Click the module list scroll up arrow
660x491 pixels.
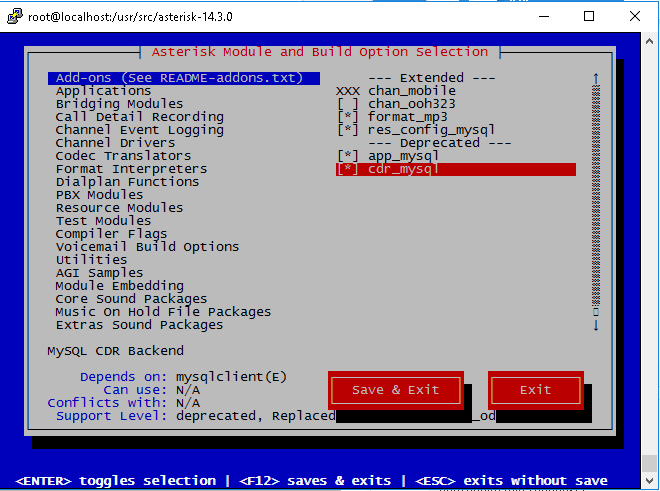(596, 78)
